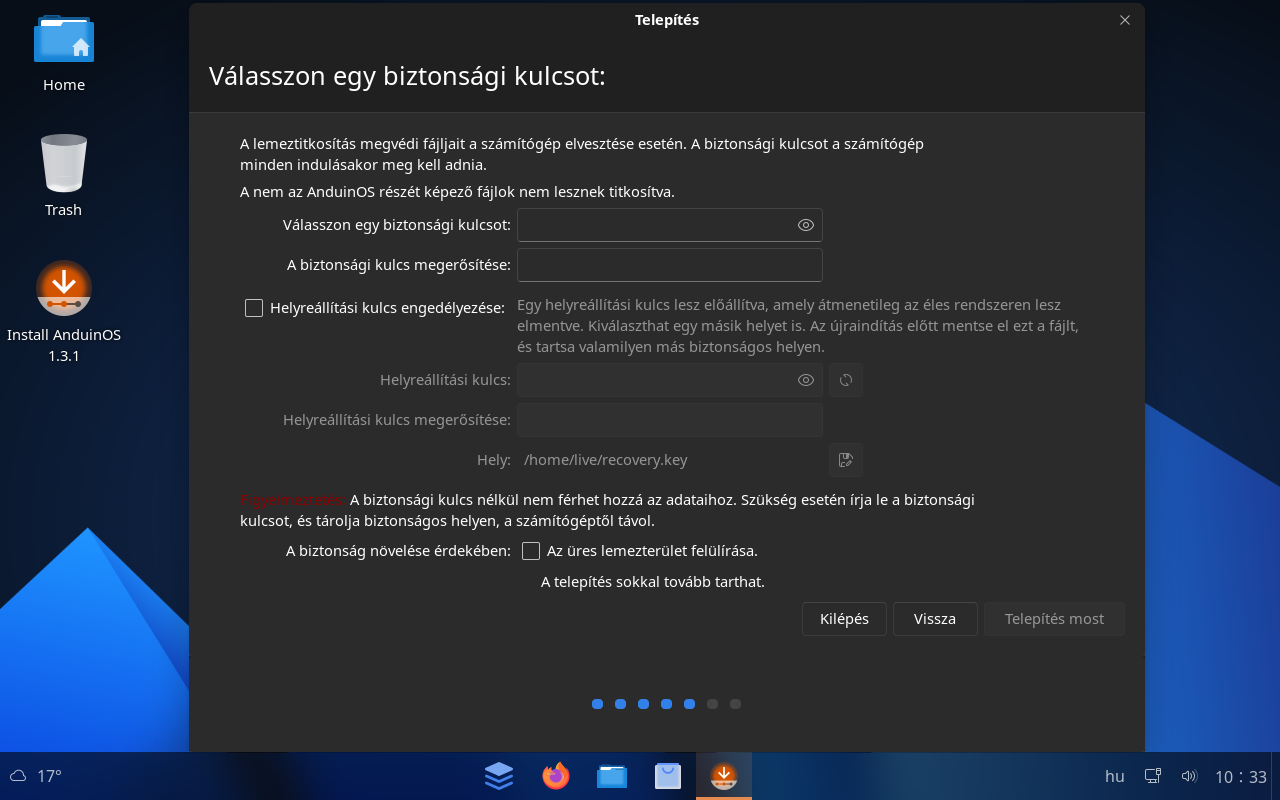The width and height of the screenshot is (1280, 800).
Task: Focus the Válasszon egy biztonsági kulcsot field
Action: click(669, 225)
